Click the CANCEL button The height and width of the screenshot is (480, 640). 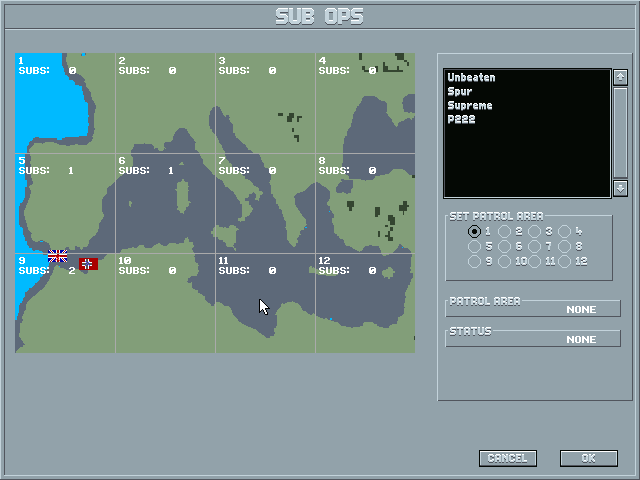(508, 458)
